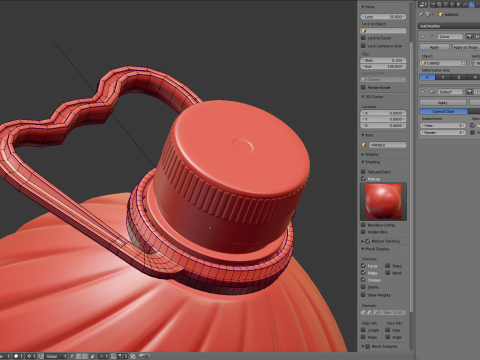Collapse the Shading panel

tap(363, 162)
